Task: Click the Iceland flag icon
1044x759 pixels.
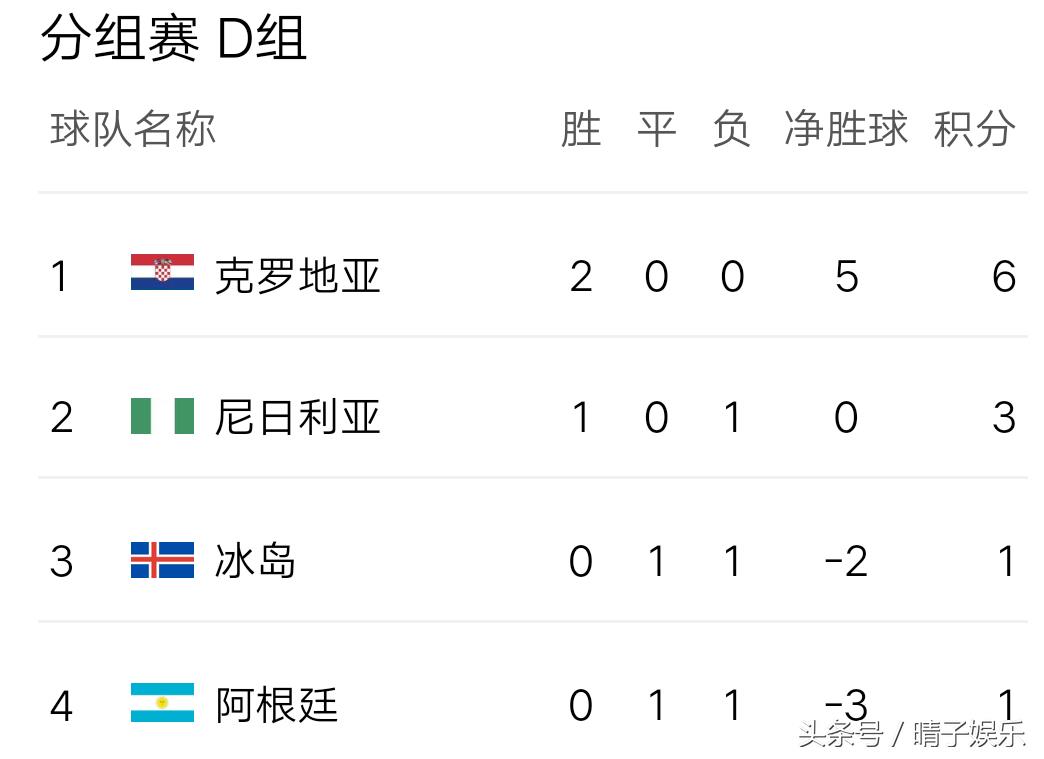Action: point(162,560)
